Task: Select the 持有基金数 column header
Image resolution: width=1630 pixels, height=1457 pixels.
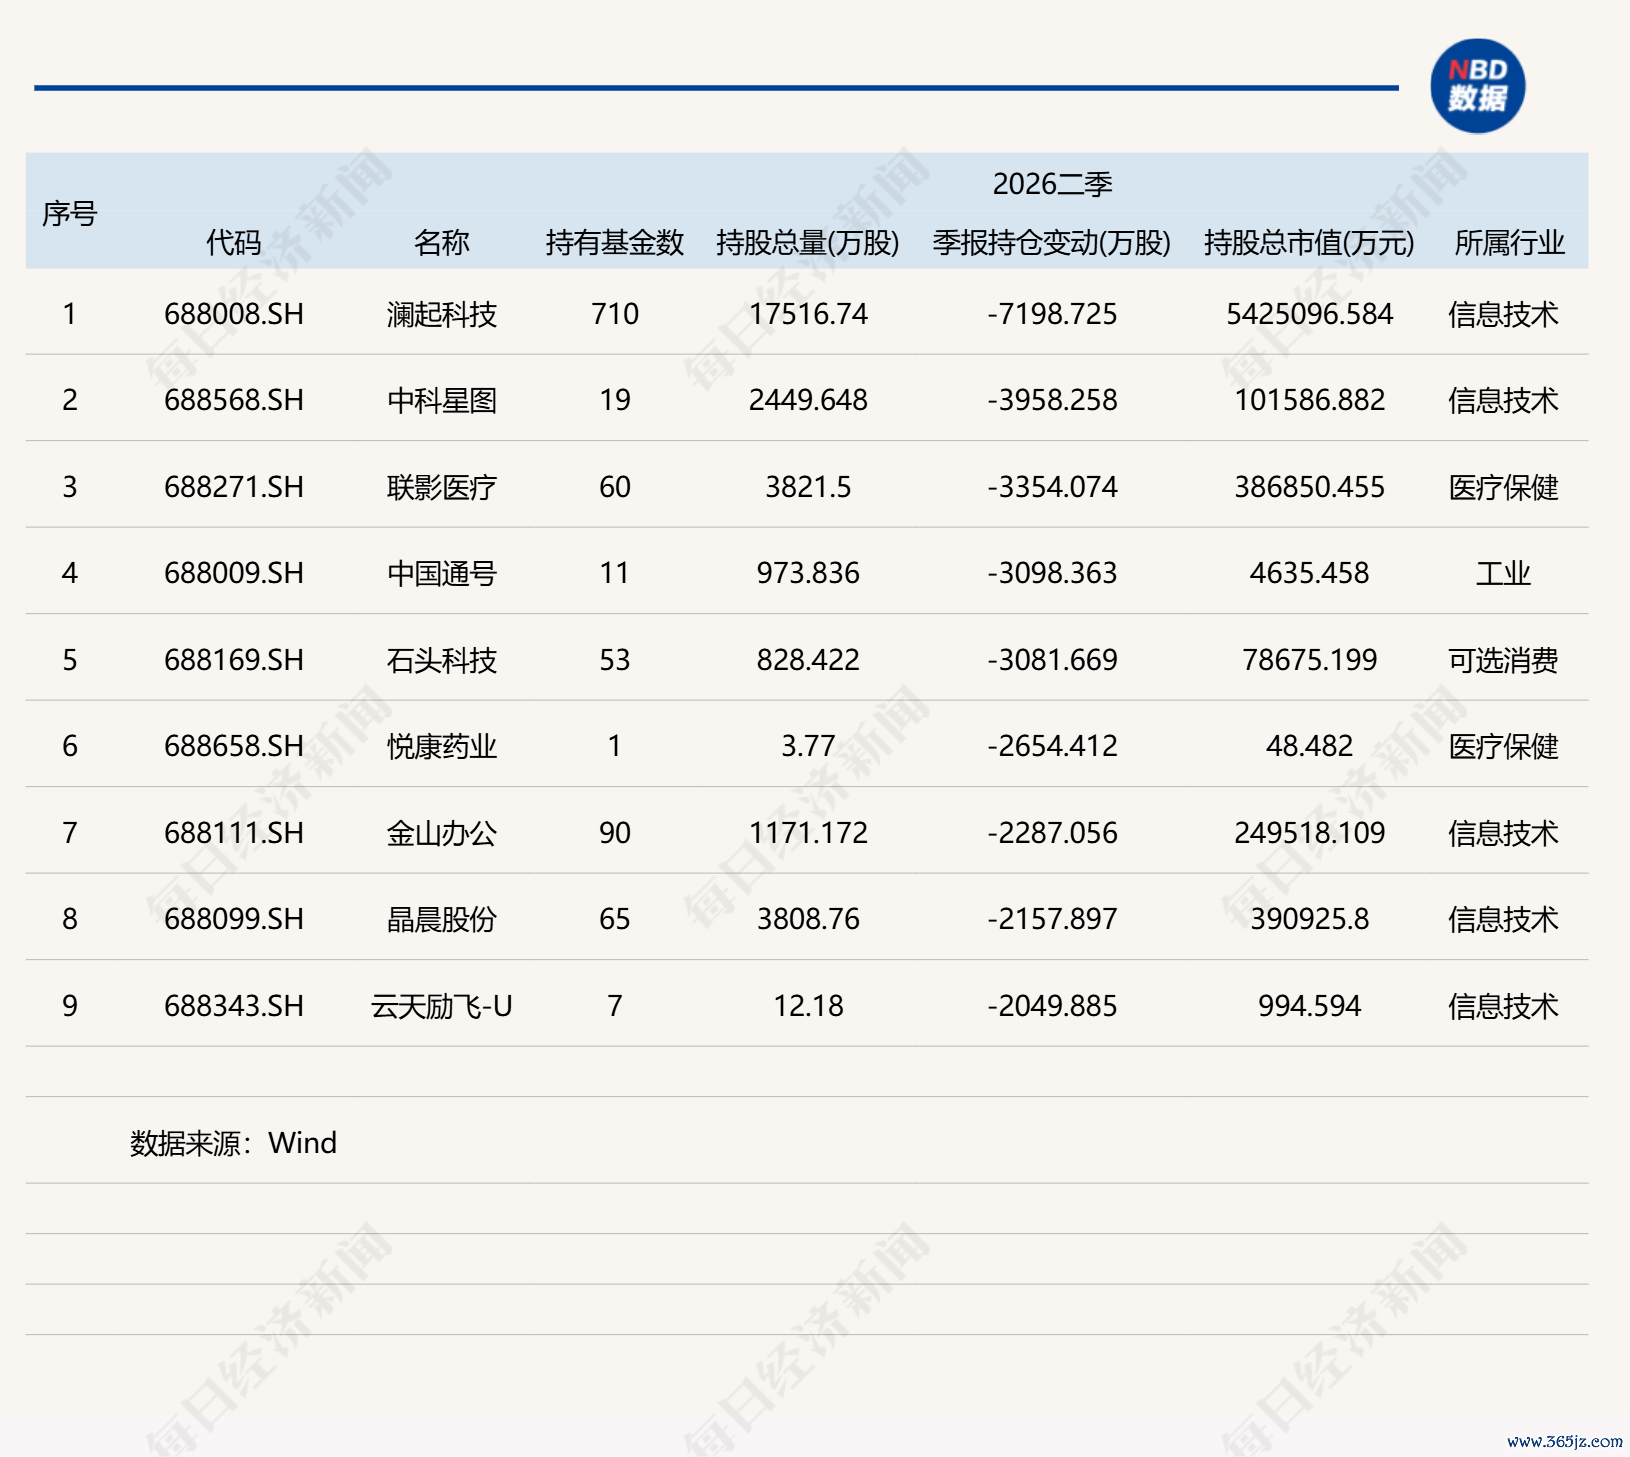Action: click(x=615, y=242)
